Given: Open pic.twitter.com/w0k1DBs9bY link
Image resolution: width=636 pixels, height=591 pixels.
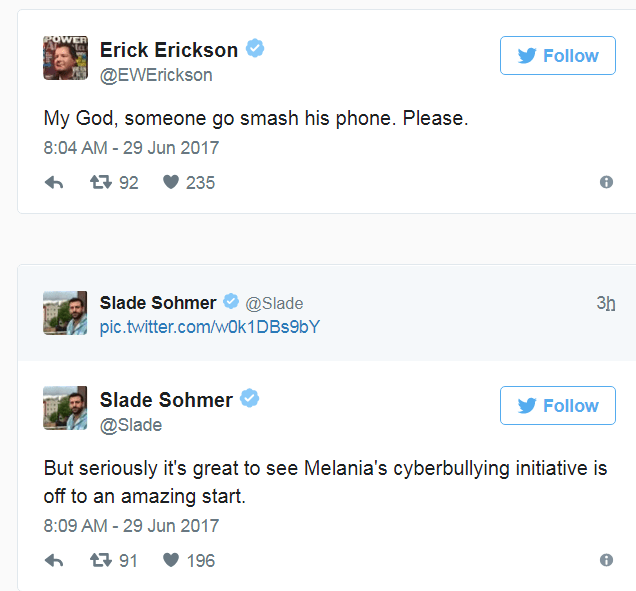Looking at the screenshot, I should point(209,327).
